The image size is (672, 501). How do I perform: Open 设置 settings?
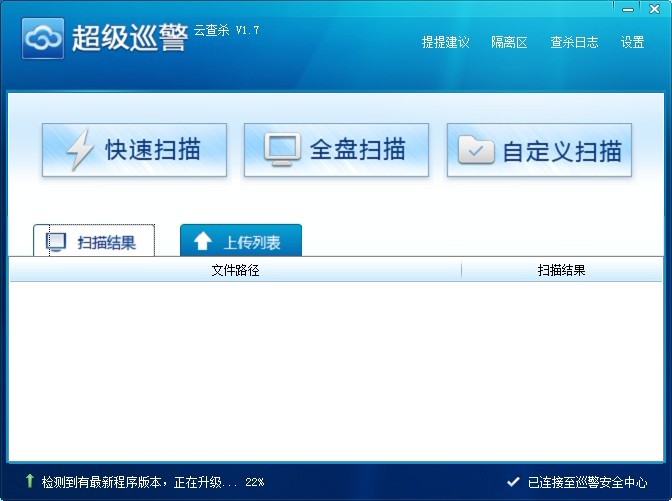click(x=632, y=42)
